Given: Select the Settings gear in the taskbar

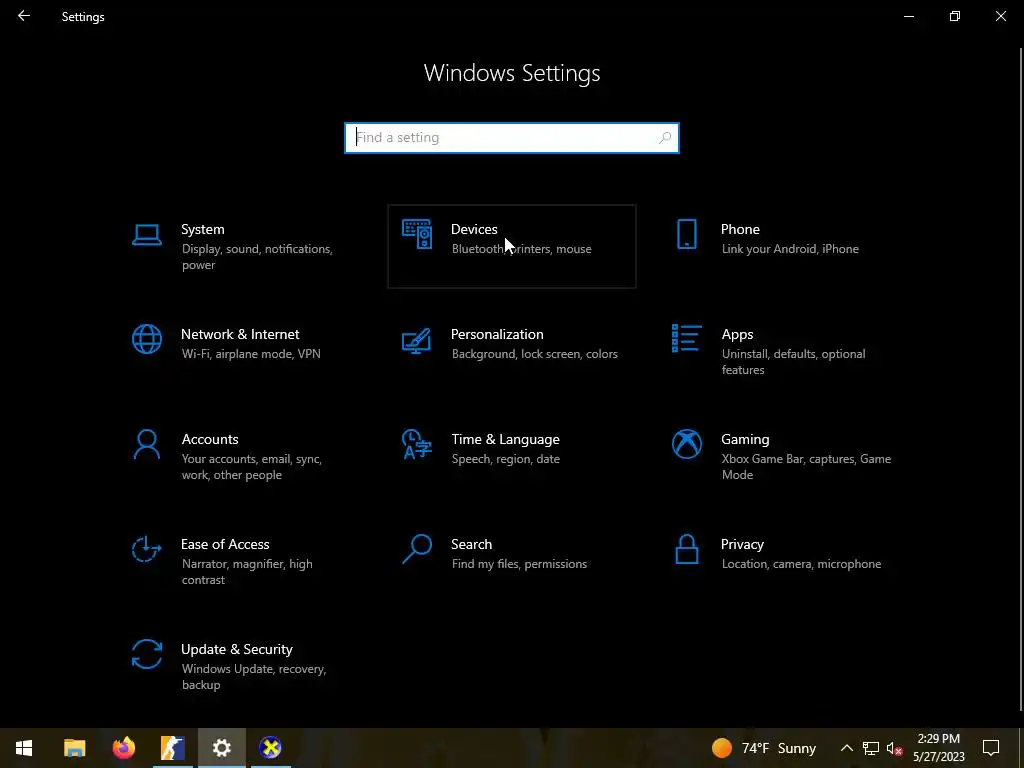Looking at the screenshot, I should (221, 748).
